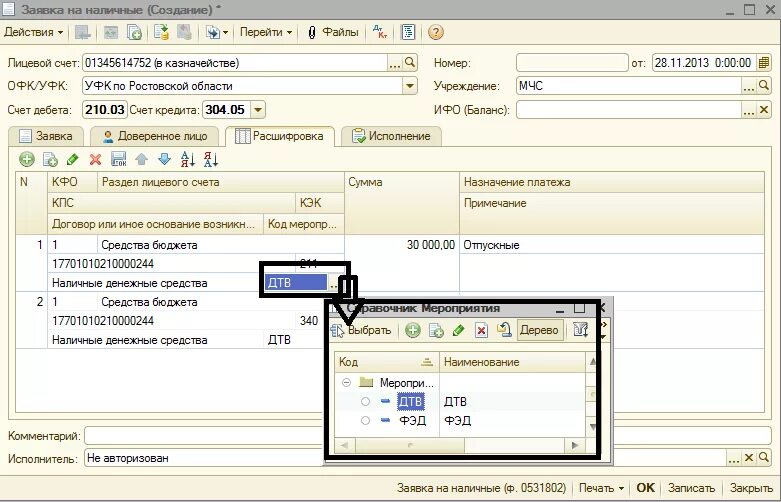The height and width of the screenshot is (502, 781).
Task: Add a table row with the green plus
Action: [27, 159]
